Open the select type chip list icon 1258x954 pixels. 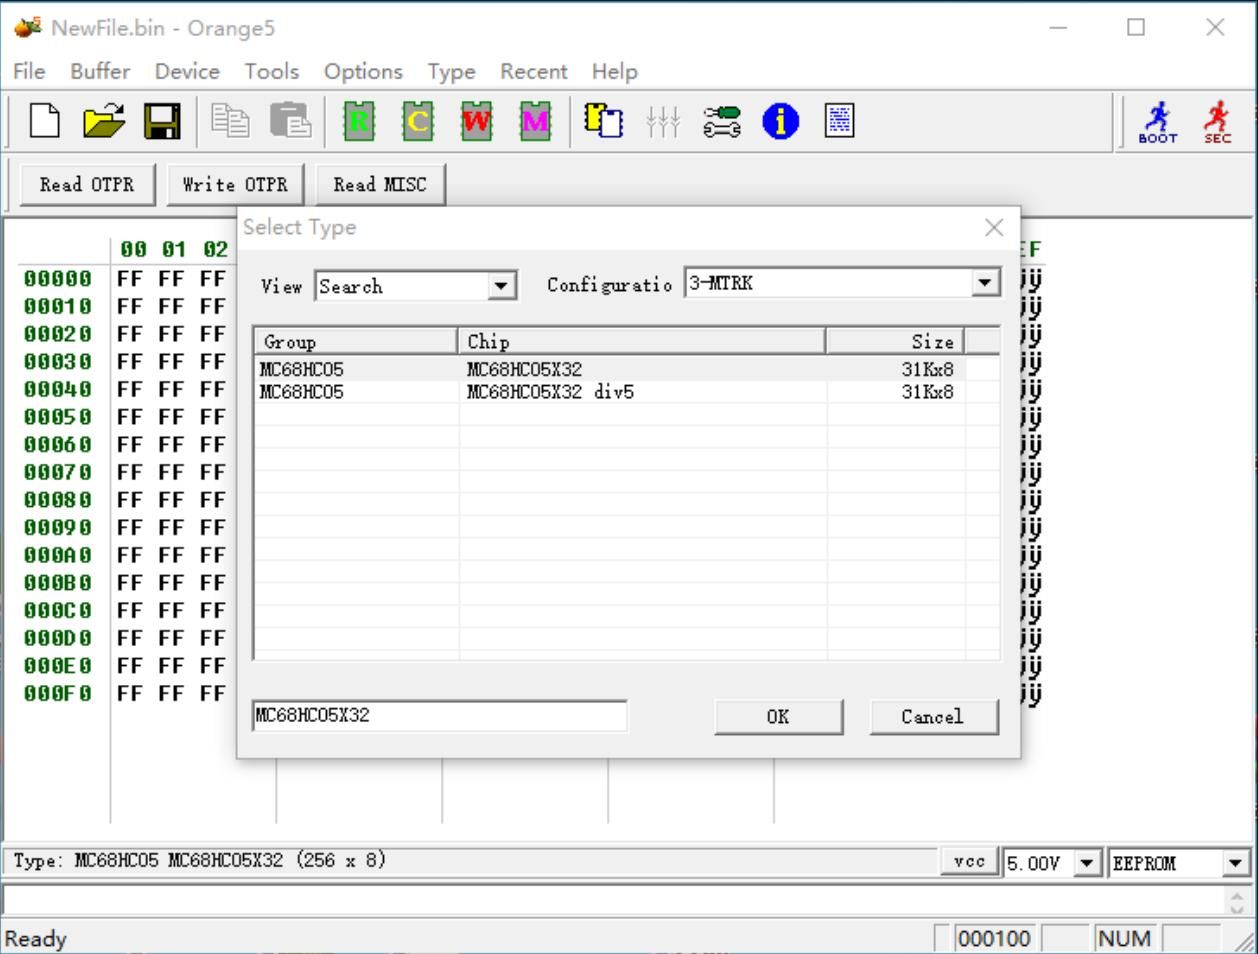(x=603, y=122)
